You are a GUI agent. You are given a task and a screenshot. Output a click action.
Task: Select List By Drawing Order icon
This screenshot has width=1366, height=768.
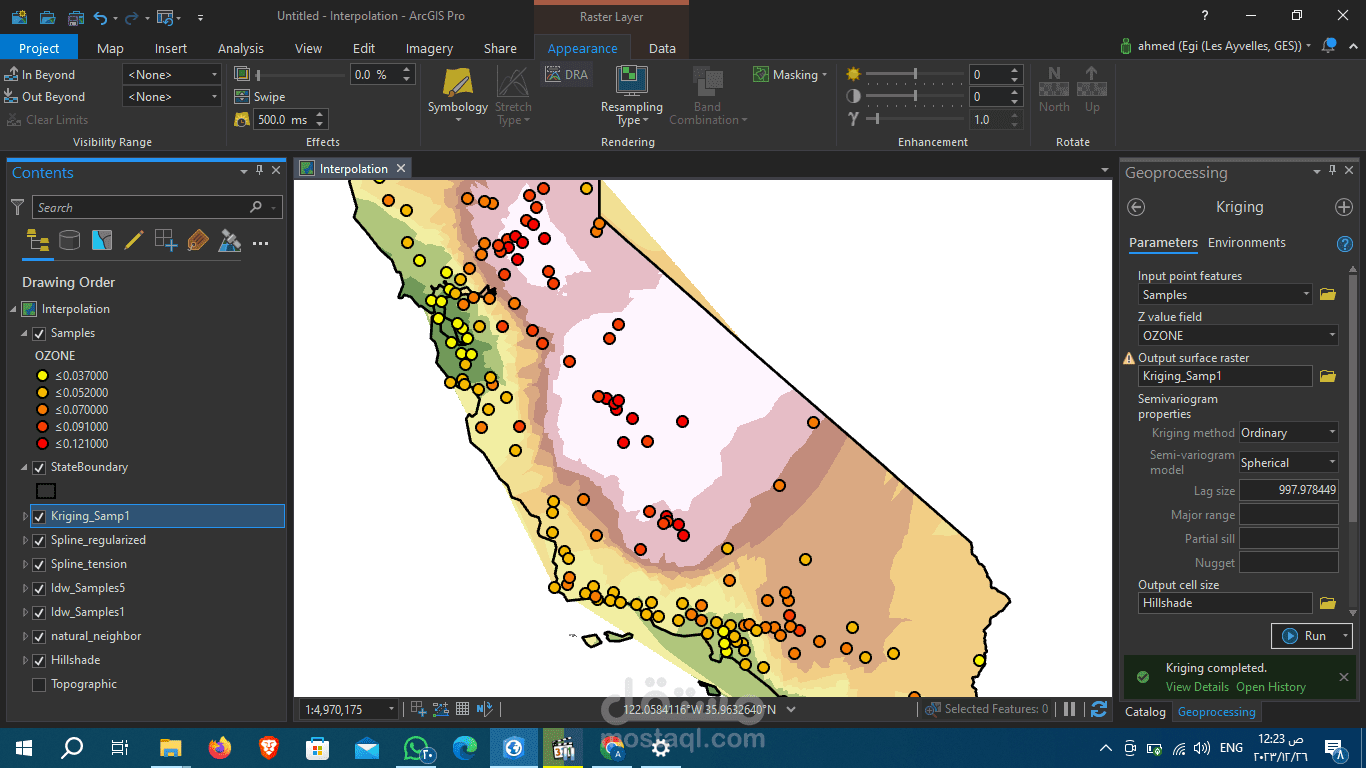pyautogui.click(x=38, y=241)
